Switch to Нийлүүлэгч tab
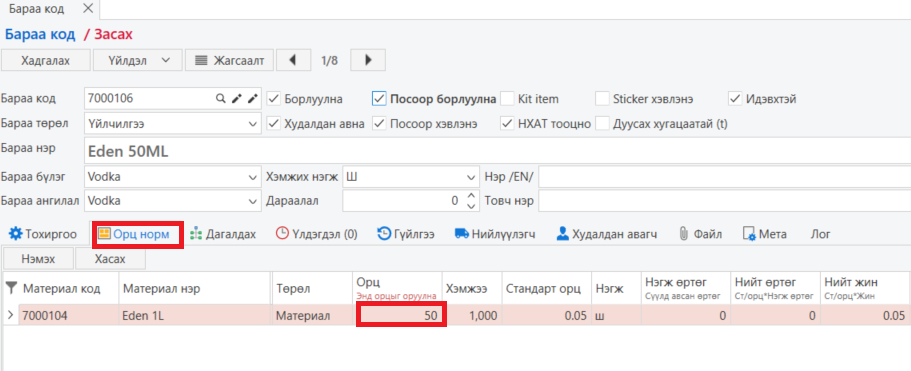Viewport: 911px width, 371px height. (x=495, y=234)
